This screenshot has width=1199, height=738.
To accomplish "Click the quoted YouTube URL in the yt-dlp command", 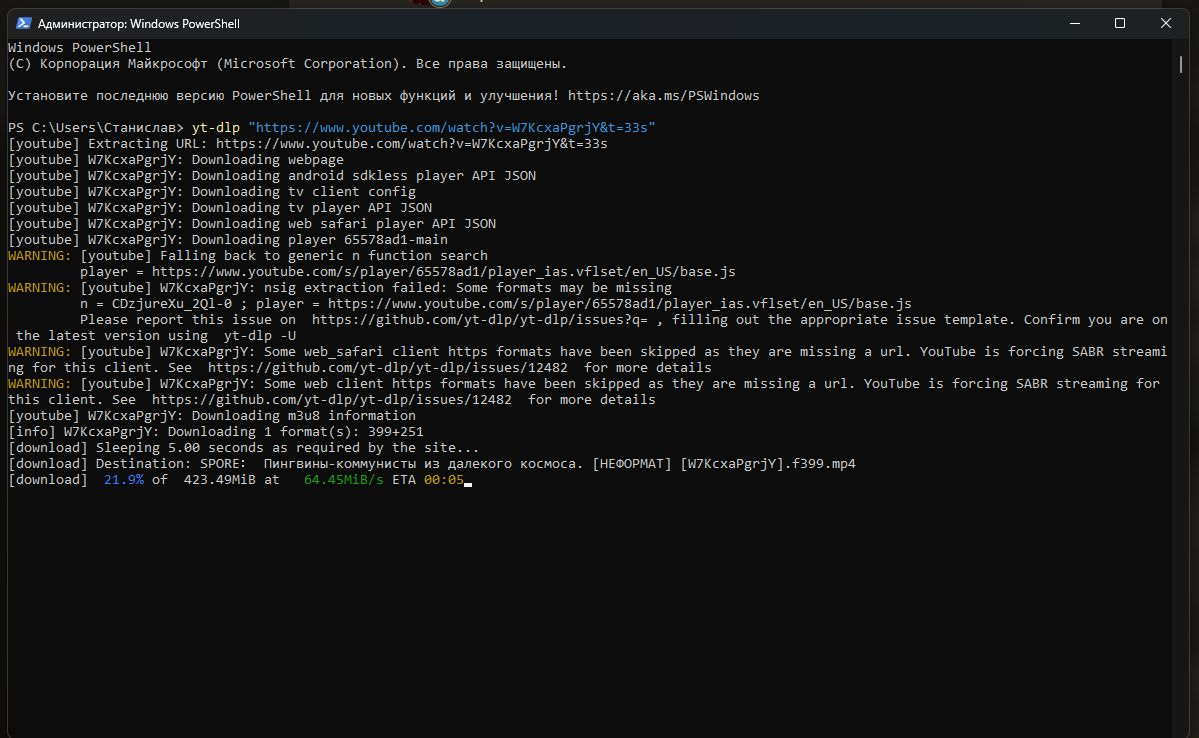I will pos(451,128).
